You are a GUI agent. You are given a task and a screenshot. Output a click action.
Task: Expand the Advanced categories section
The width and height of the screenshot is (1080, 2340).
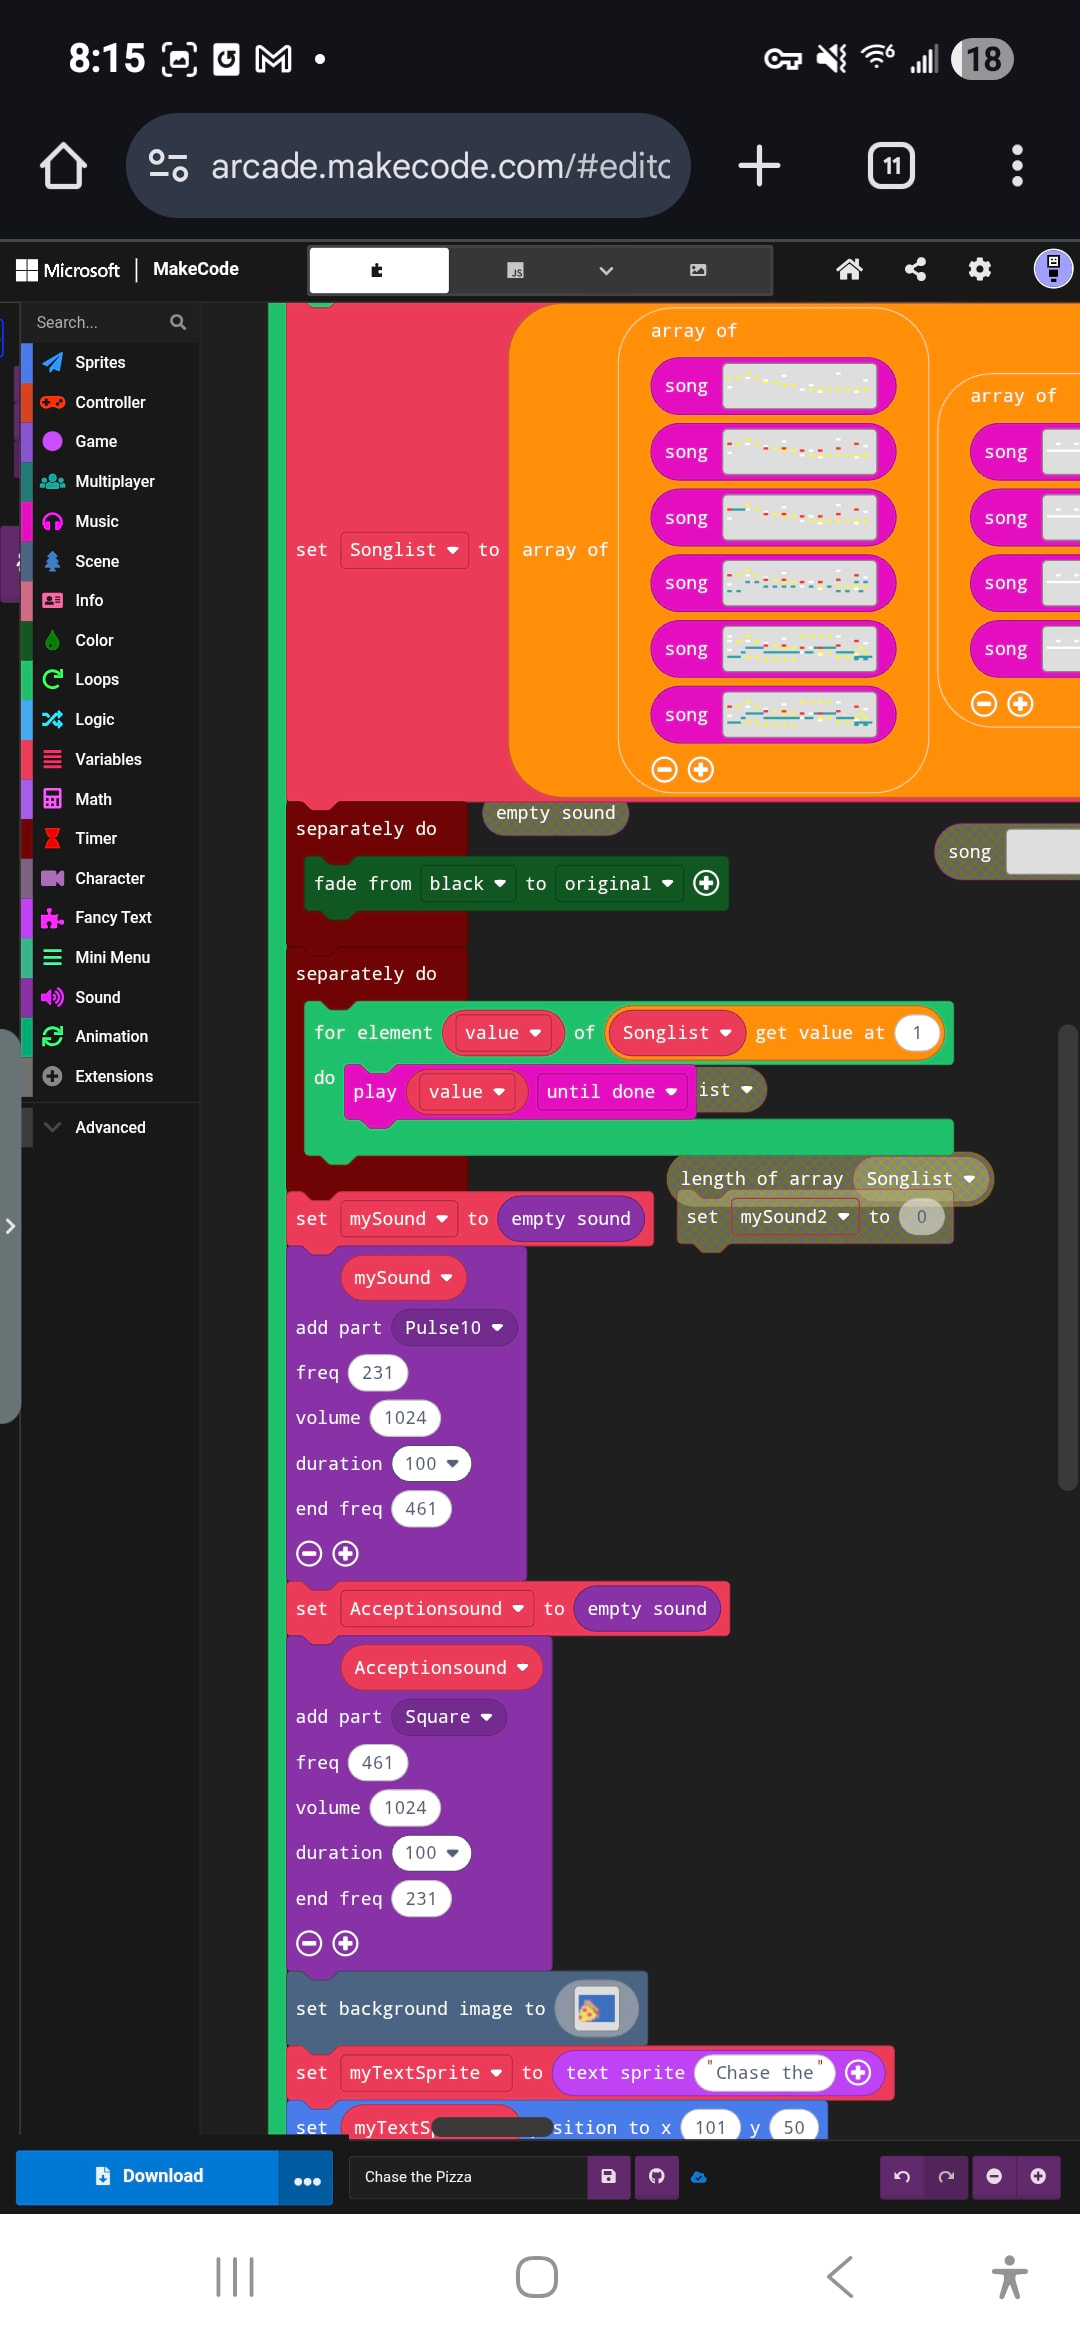[110, 1127]
